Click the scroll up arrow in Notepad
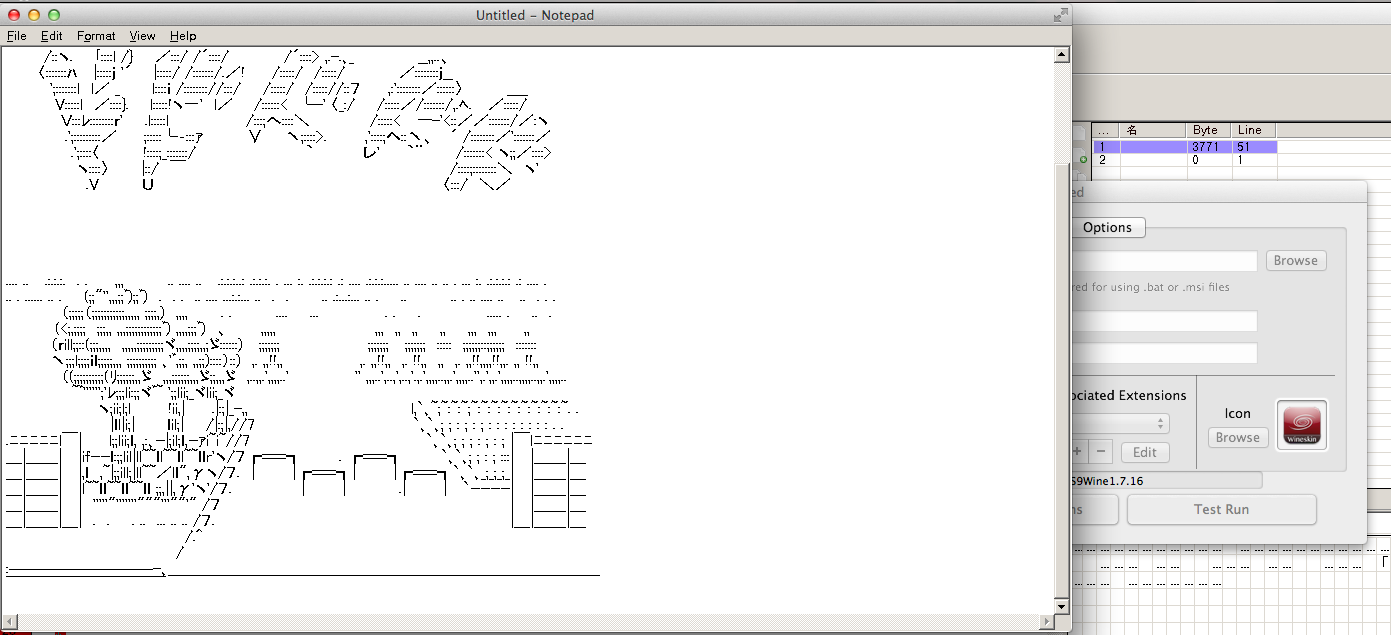The height and width of the screenshot is (635, 1391). pyautogui.click(x=1062, y=54)
